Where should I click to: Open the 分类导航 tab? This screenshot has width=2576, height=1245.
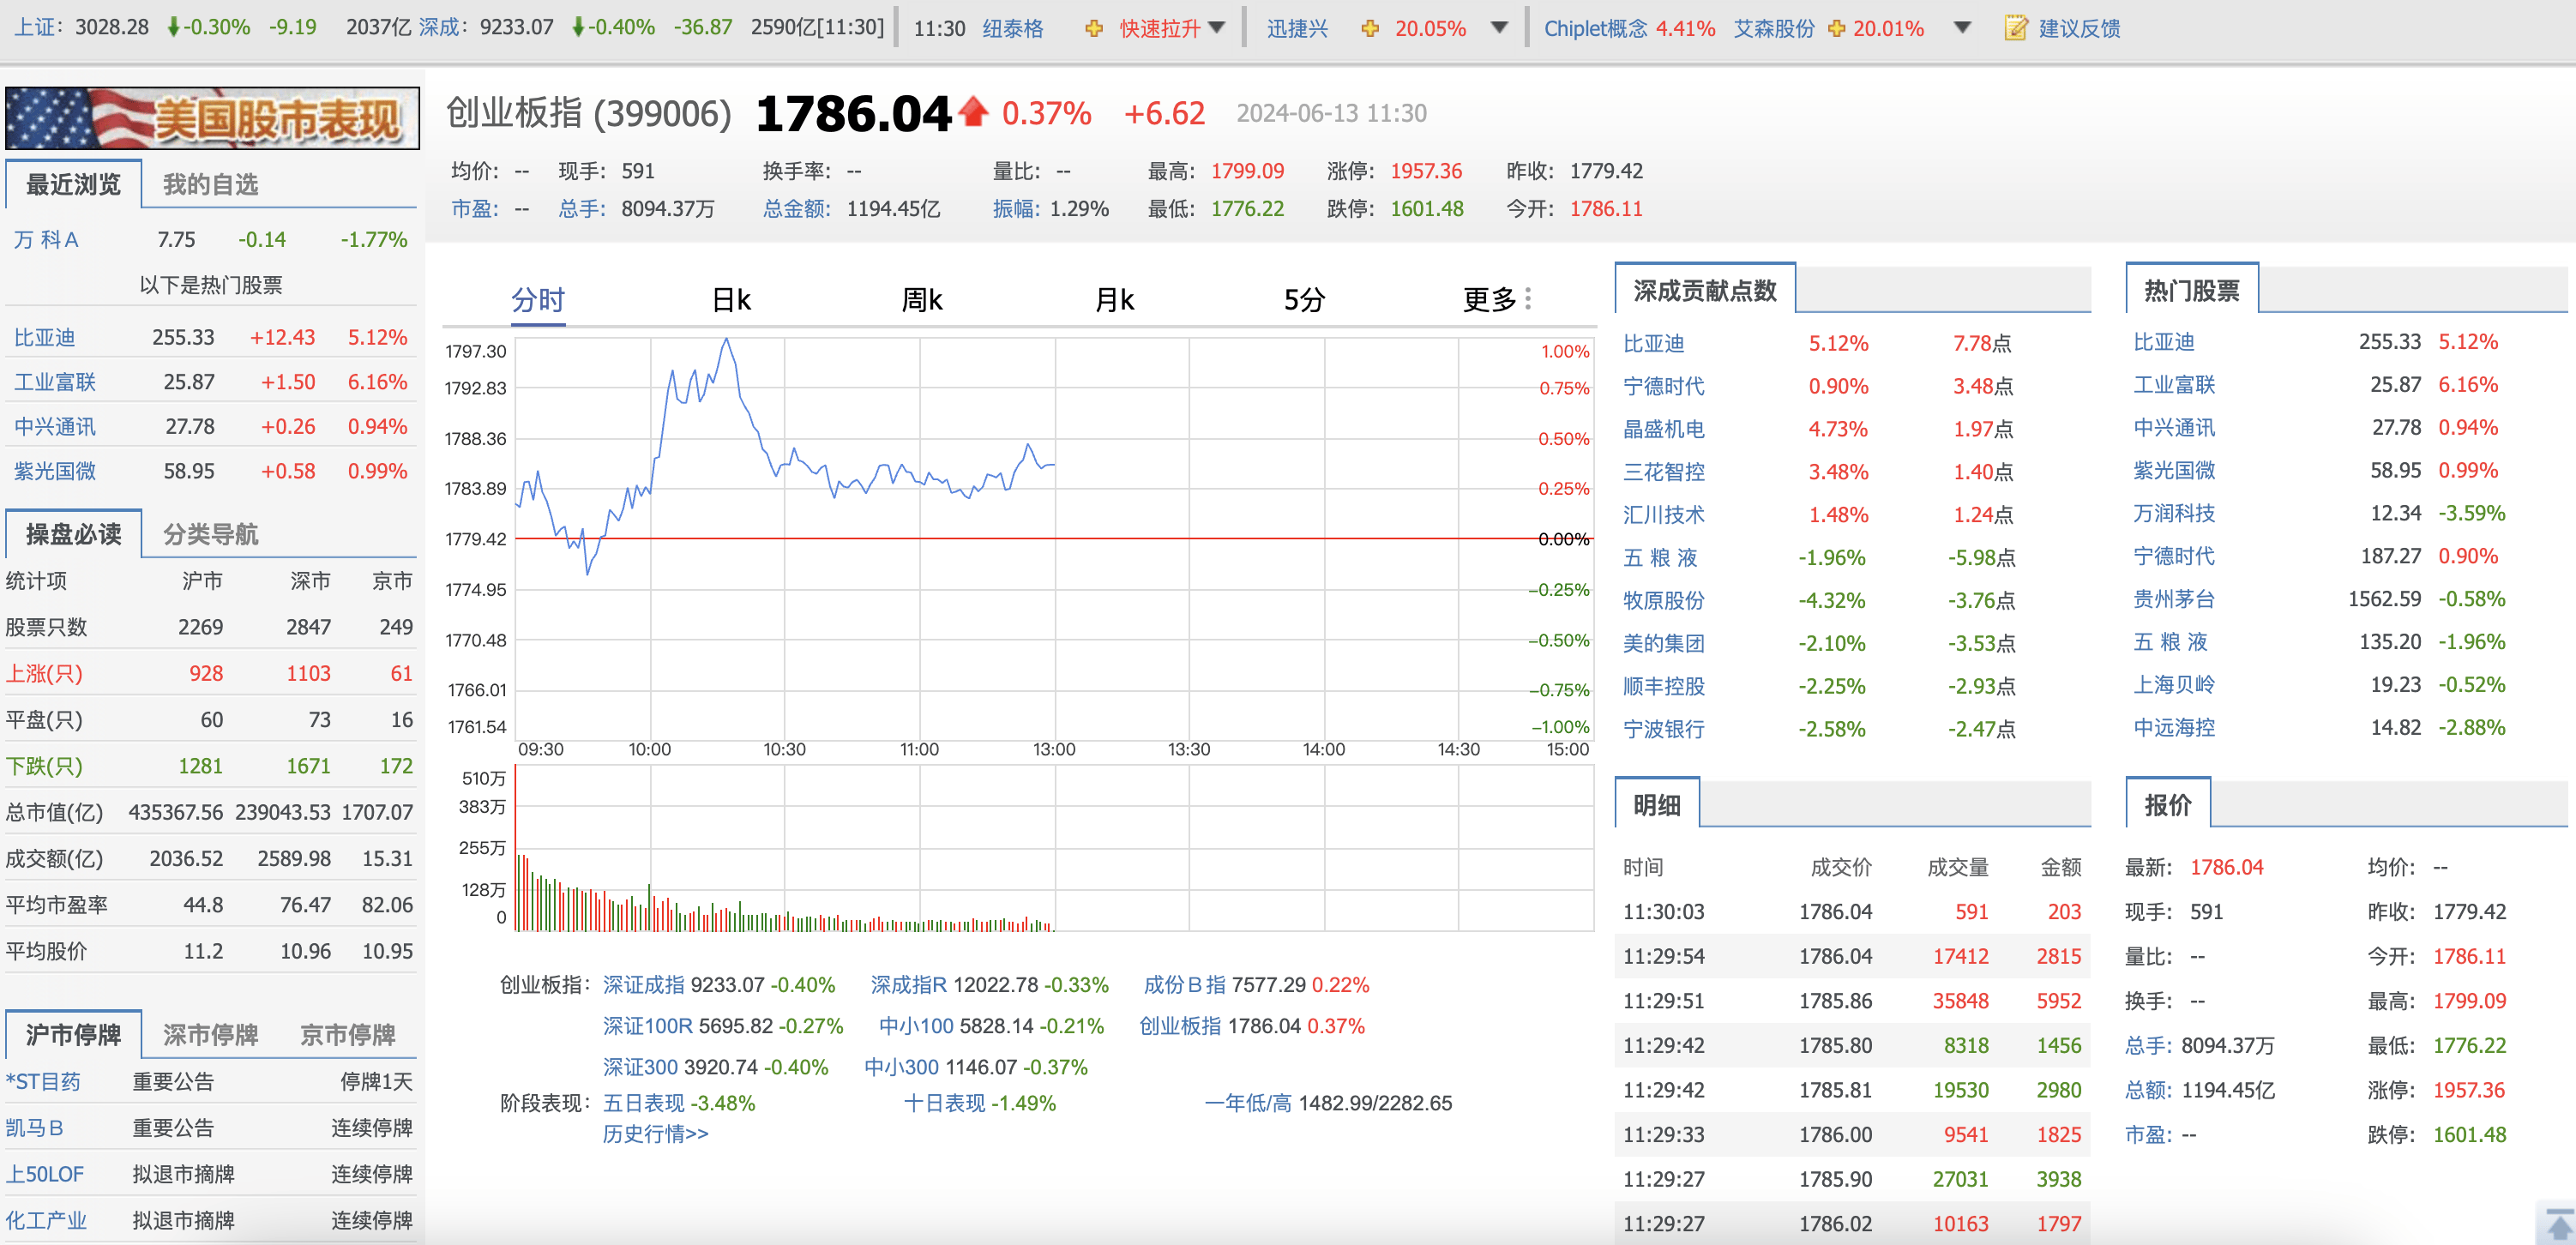(x=212, y=534)
